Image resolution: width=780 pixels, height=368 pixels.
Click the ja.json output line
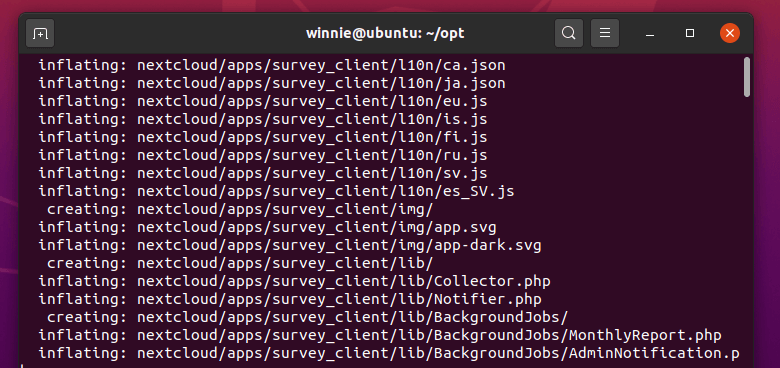tap(272, 83)
